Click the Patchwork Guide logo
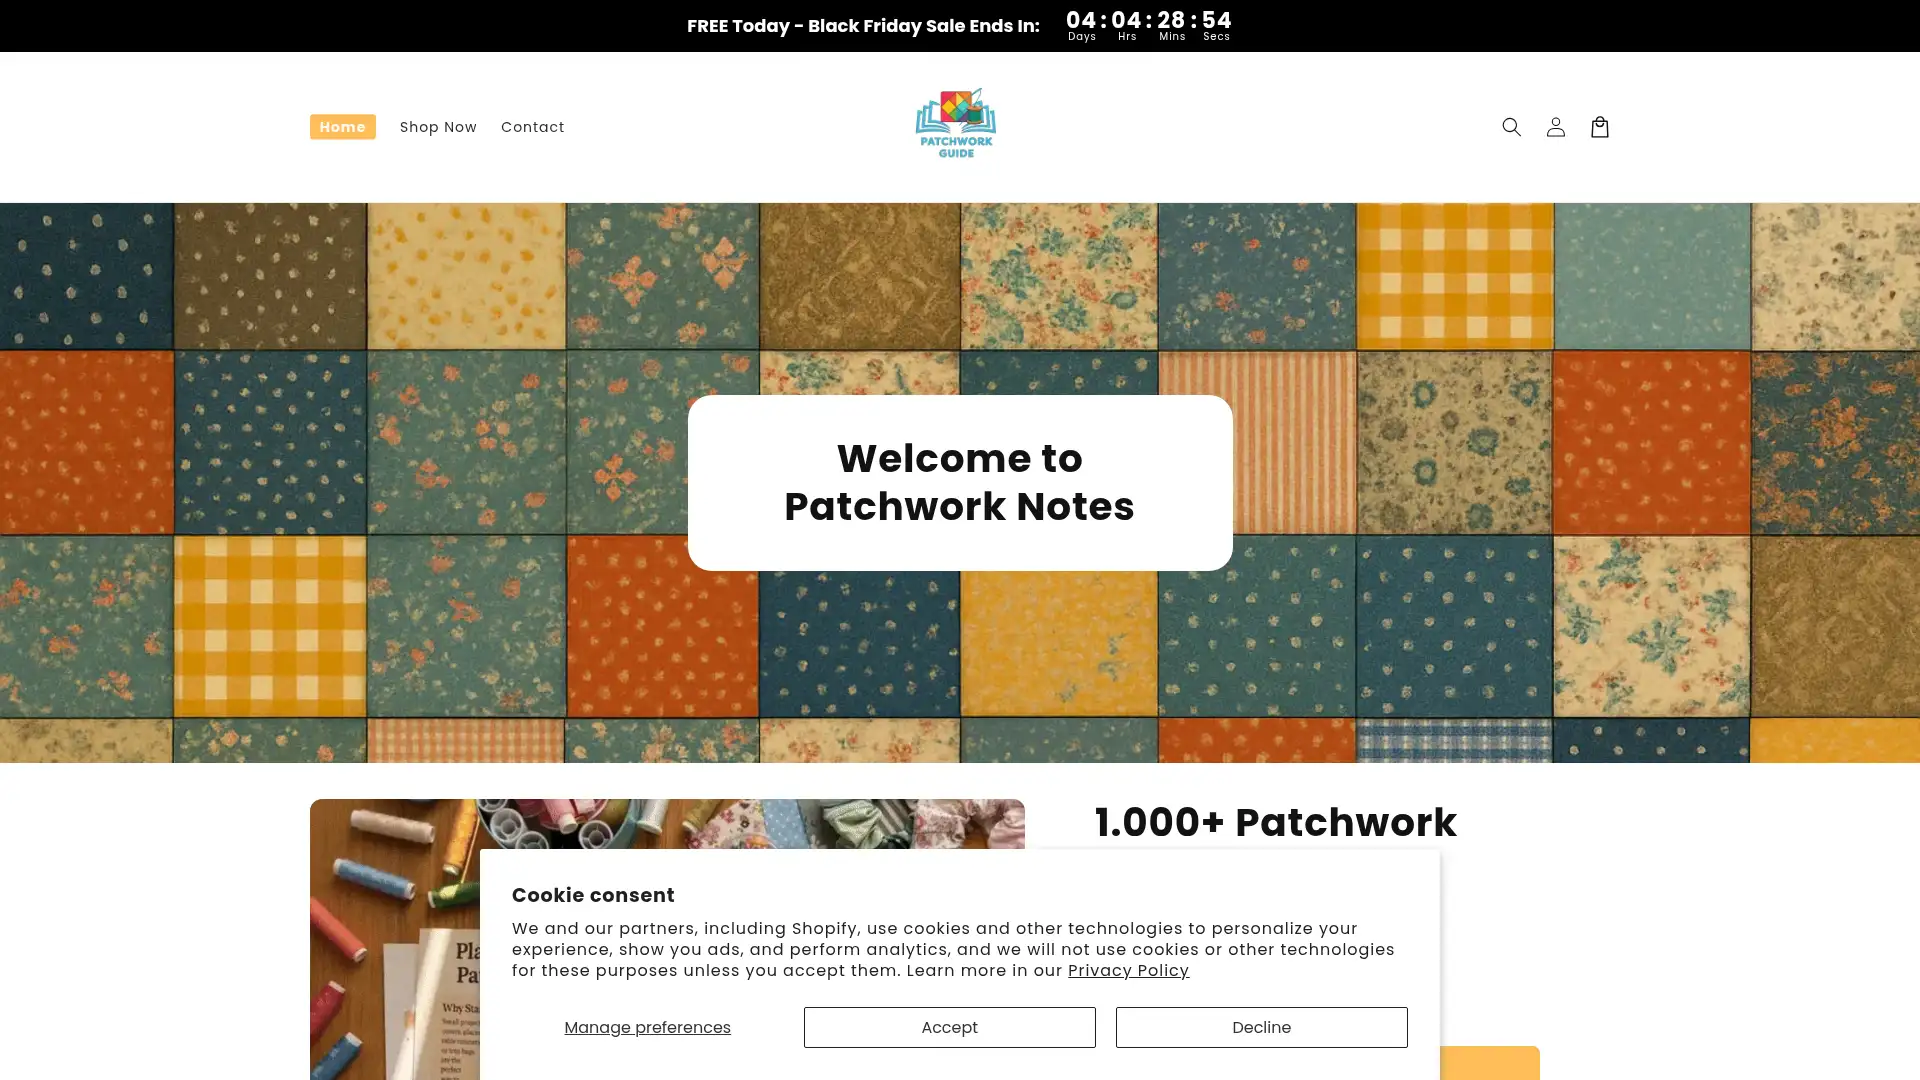Viewport: 1920px width, 1080px height. click(955, 123)
